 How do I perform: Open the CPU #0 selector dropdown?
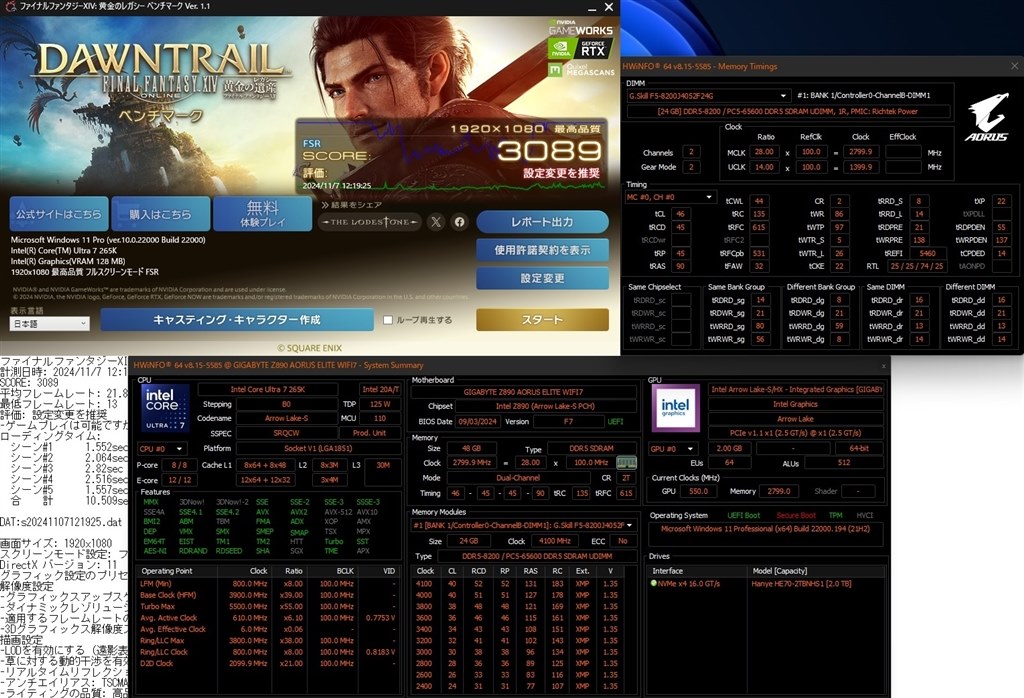click(161, 449)
